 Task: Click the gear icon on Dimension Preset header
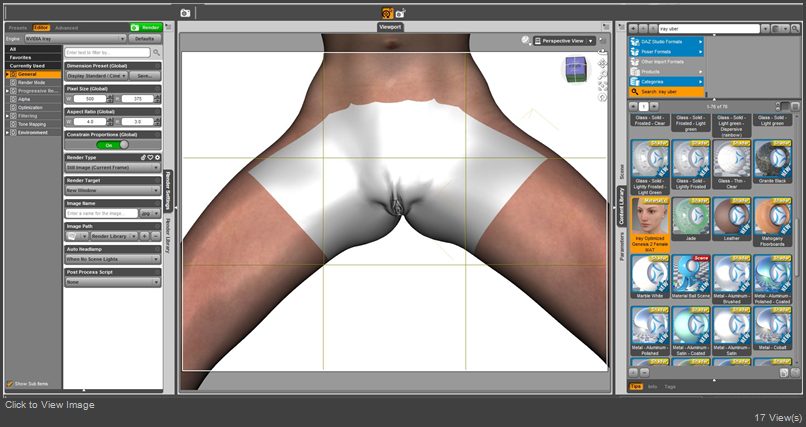pos(157,66)
